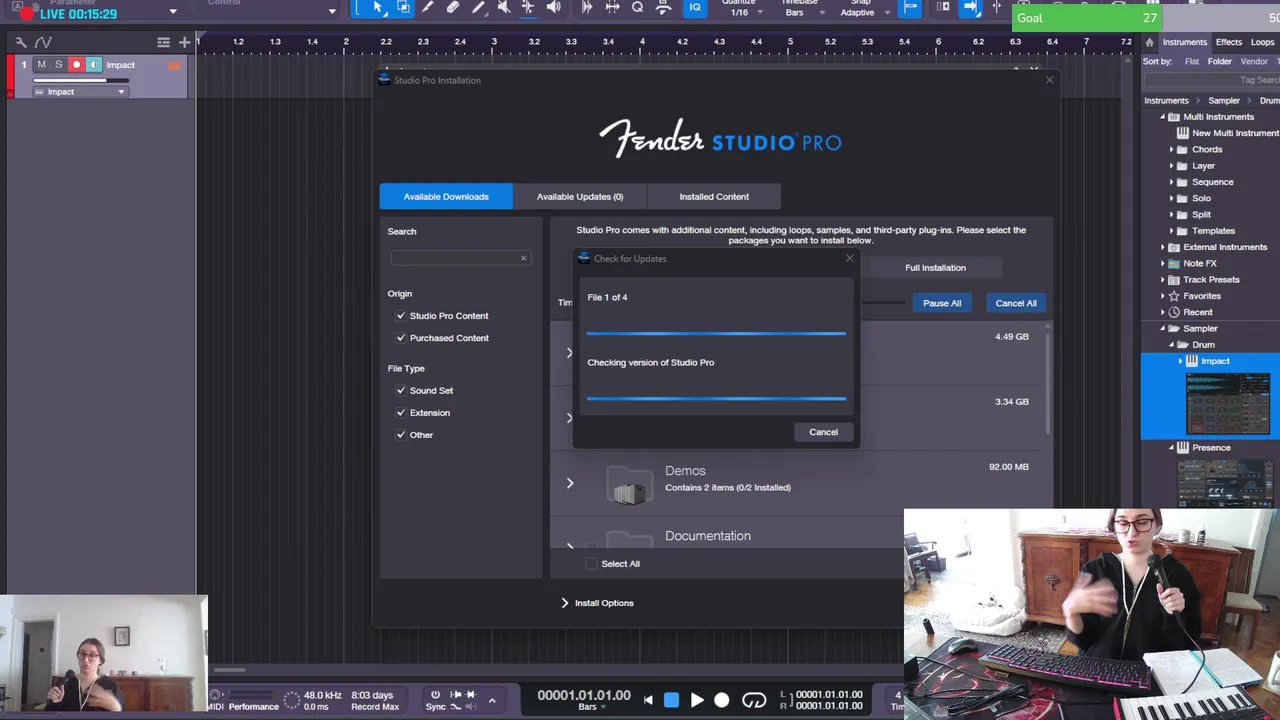Show automation curve icon above tracks

(43, 42)
